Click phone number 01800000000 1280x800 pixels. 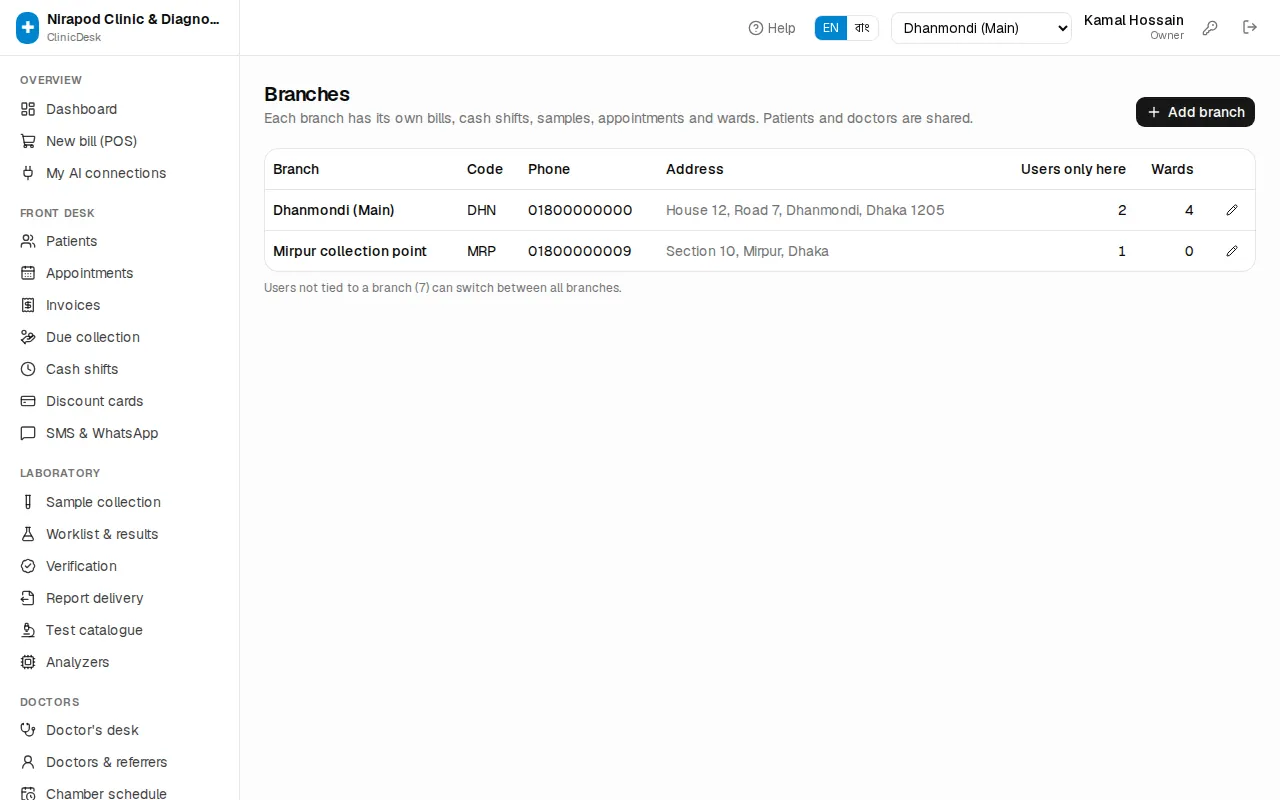pyautogui.click(x=580, y=210)
